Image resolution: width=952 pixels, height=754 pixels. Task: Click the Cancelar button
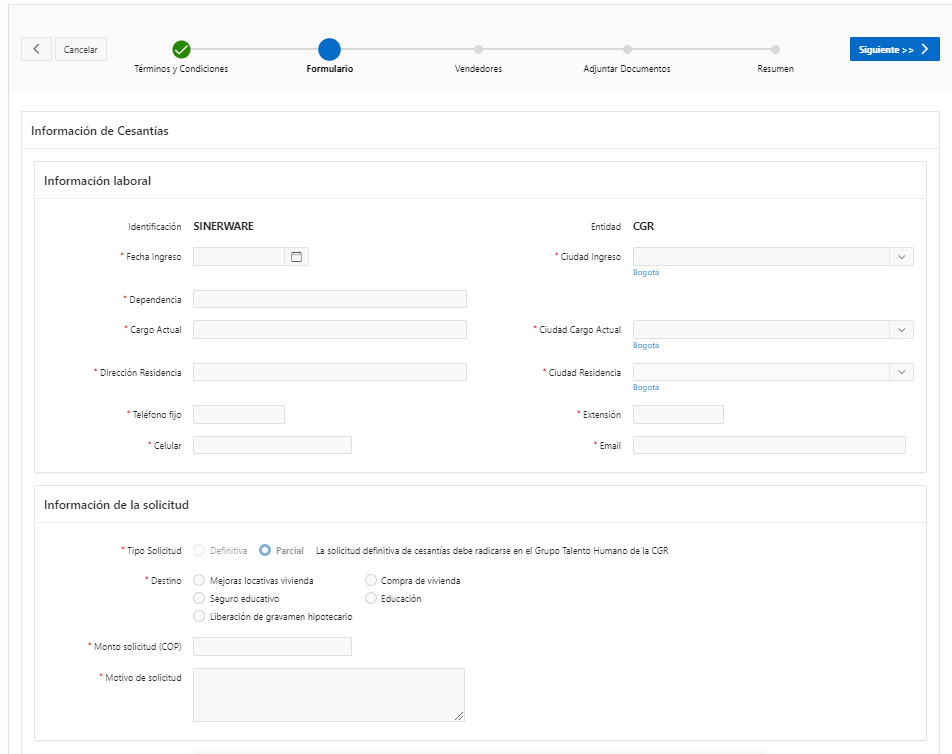click(81, 49)
